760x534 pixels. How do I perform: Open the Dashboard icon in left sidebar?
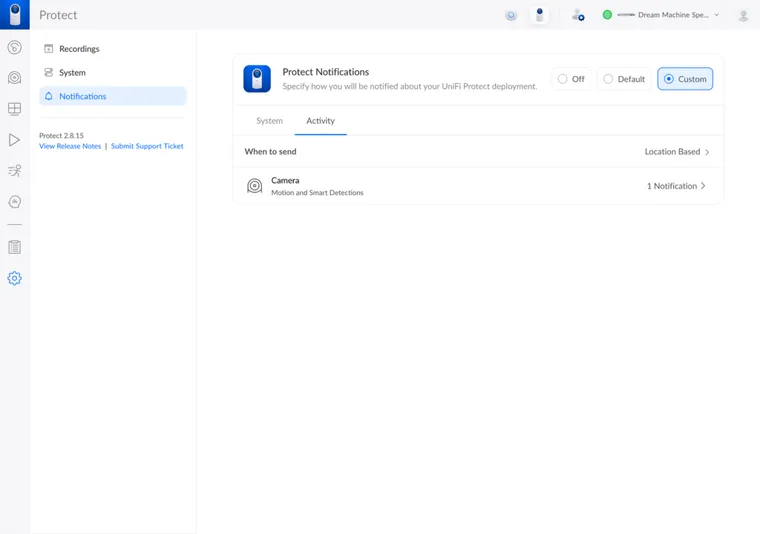coord(15,47)
